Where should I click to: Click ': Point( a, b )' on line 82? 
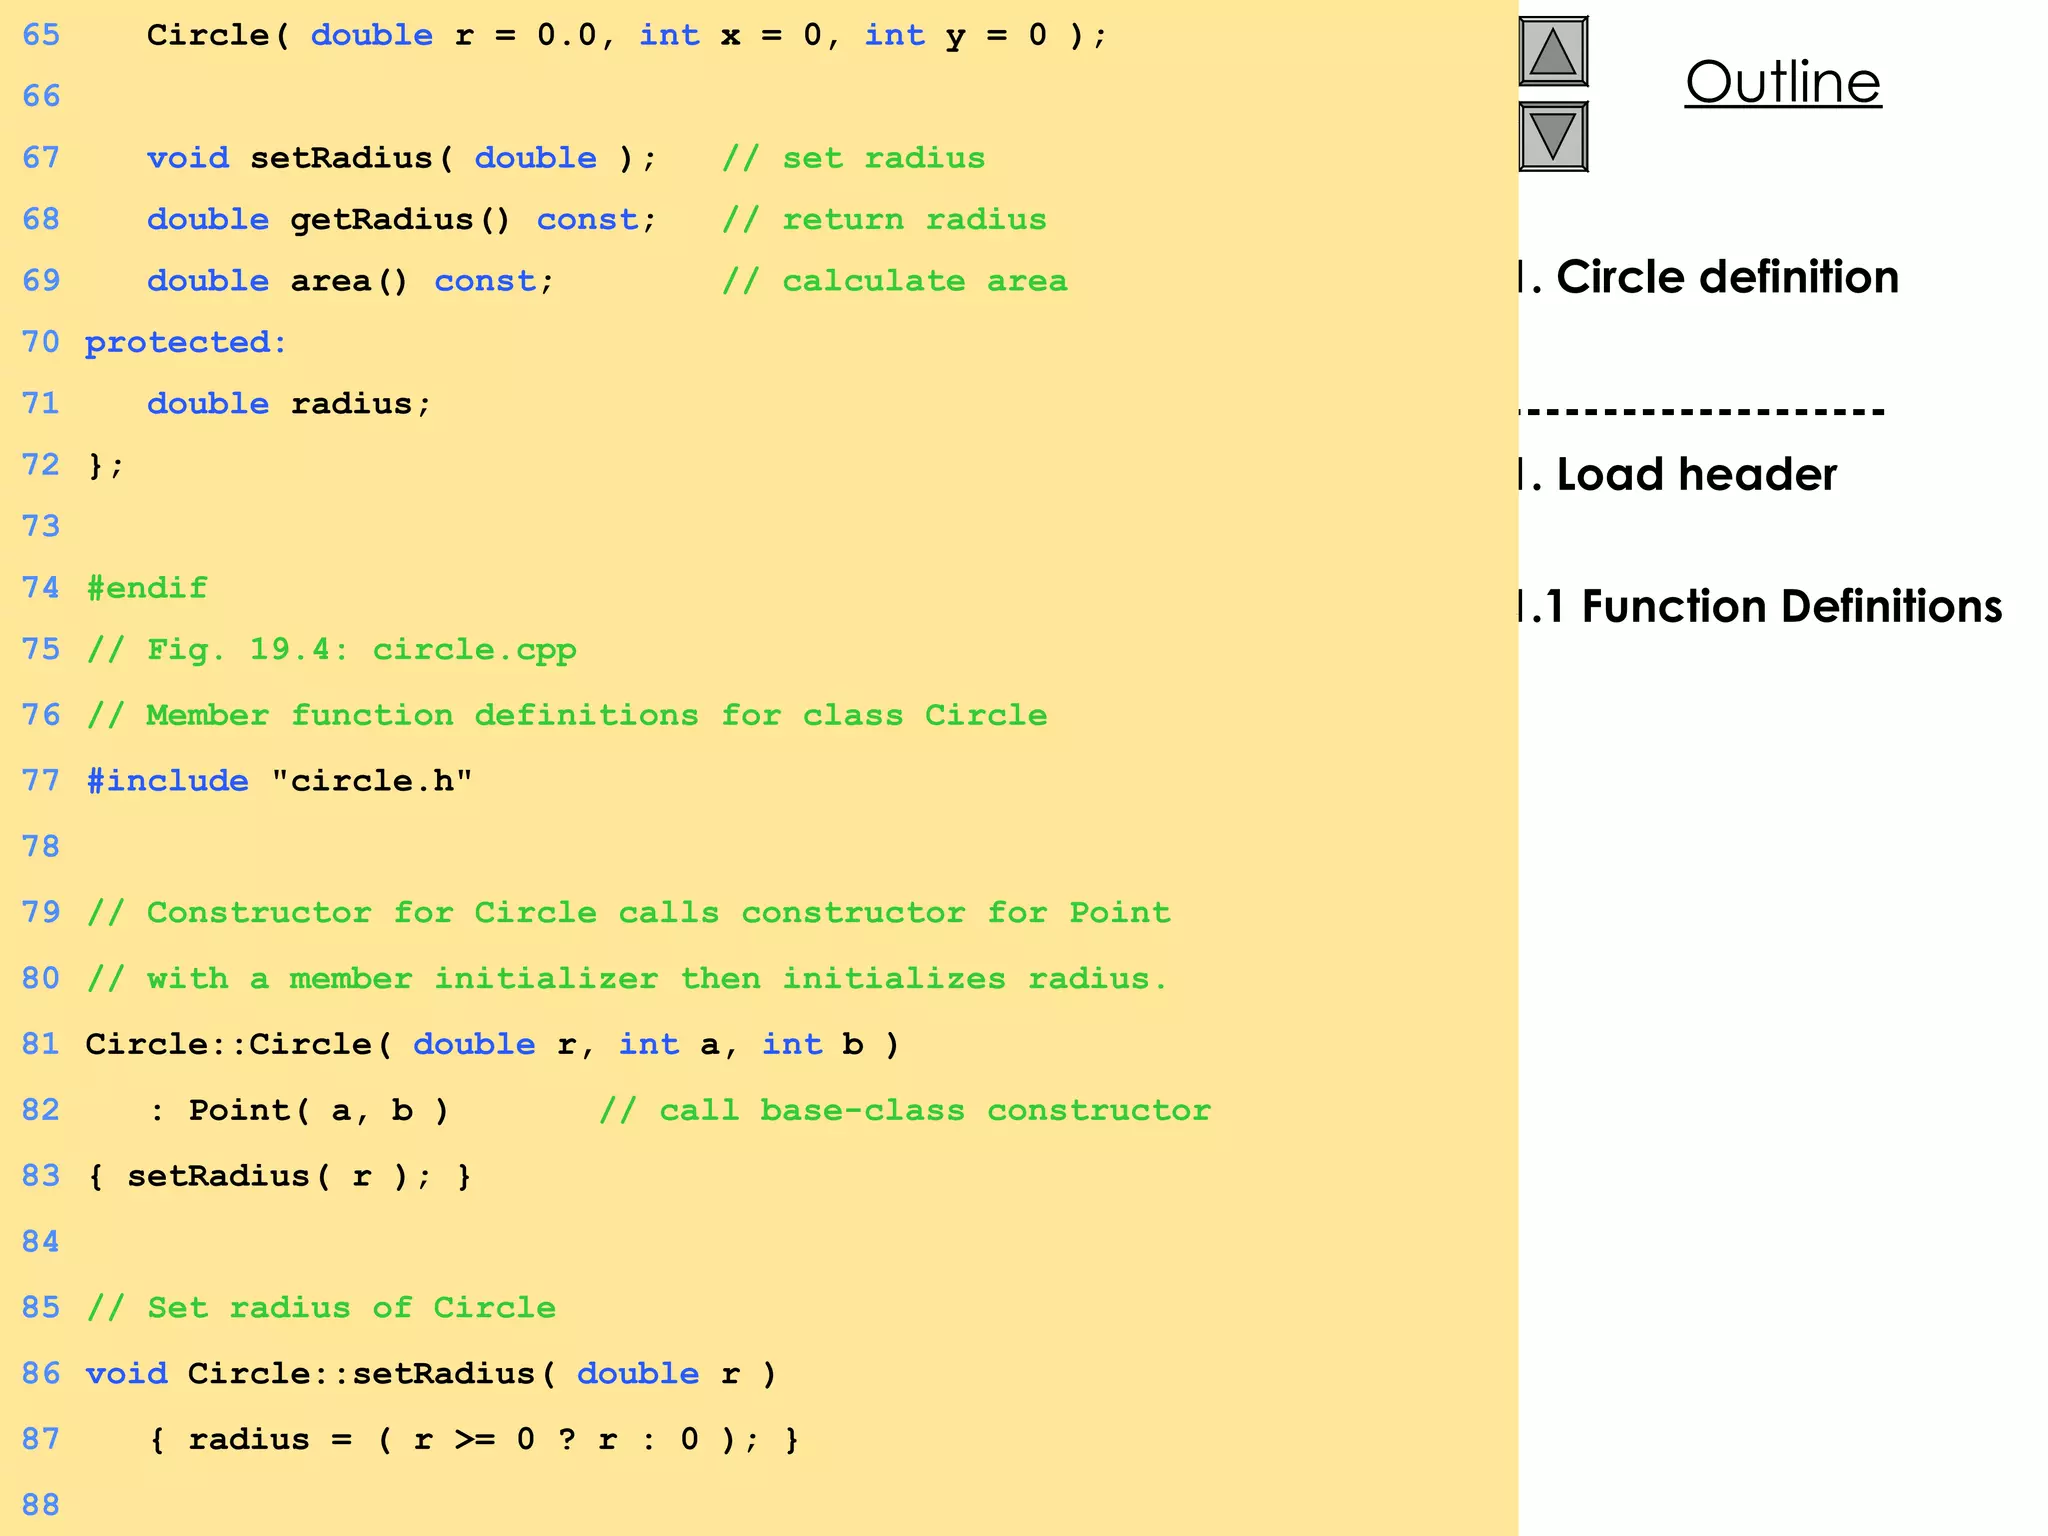pyautogui.click(x=299, y=1110)
